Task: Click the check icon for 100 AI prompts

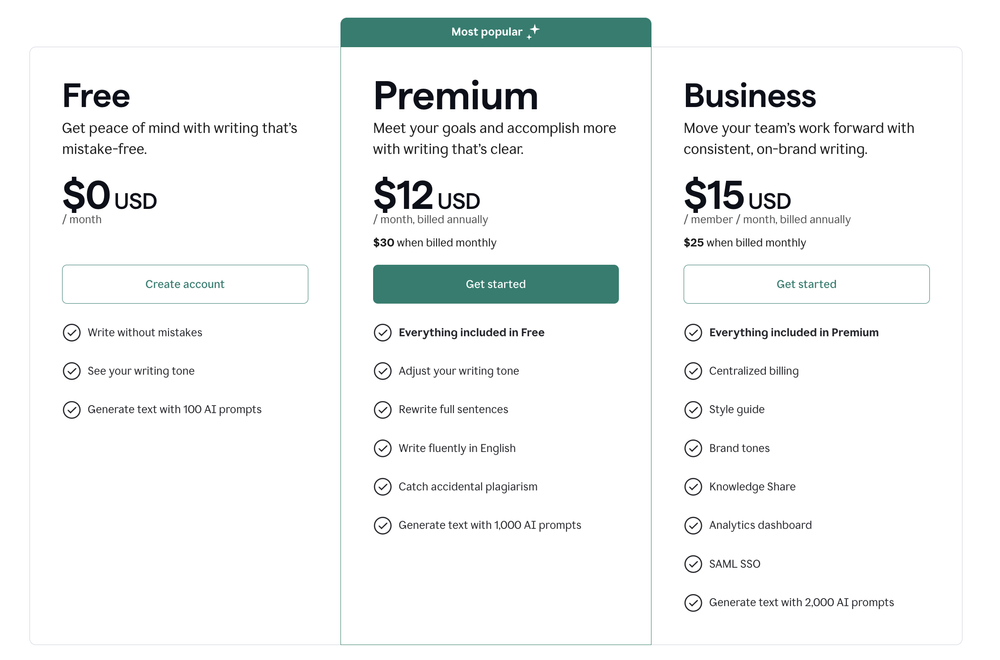Action: click(x=72, y=410)
